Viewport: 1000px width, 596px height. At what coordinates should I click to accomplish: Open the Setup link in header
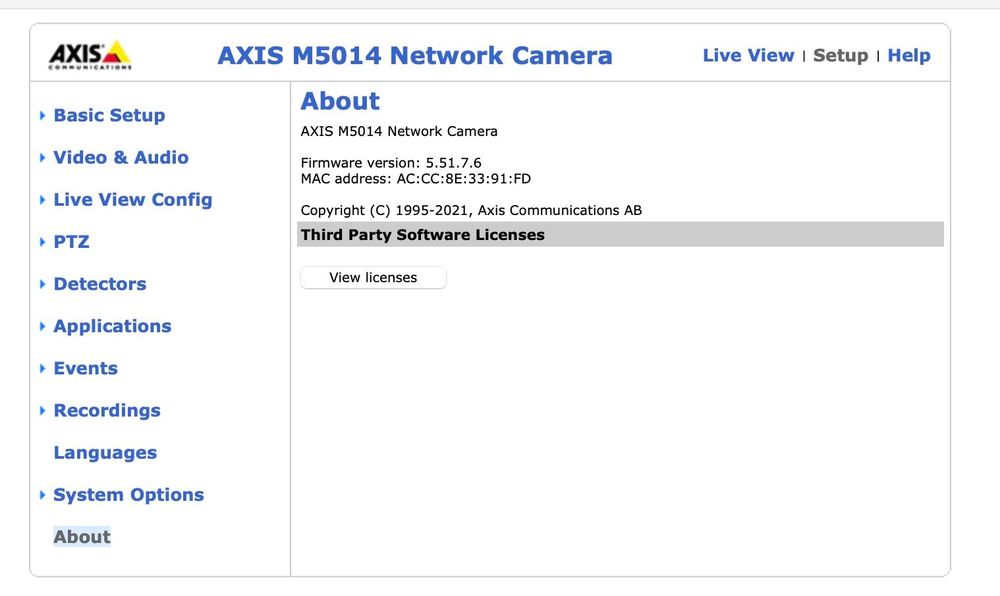click(840, 55)
